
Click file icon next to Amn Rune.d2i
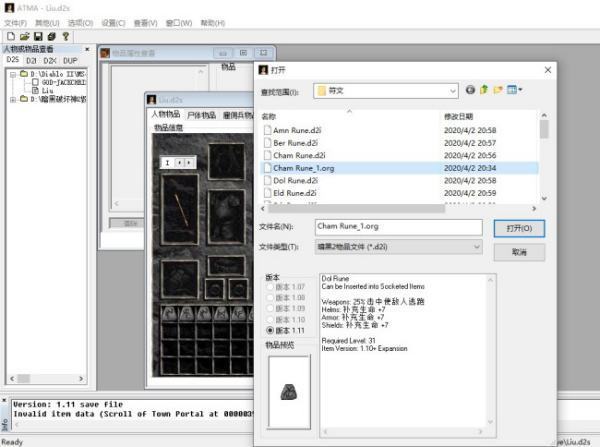tap(267, 130)
